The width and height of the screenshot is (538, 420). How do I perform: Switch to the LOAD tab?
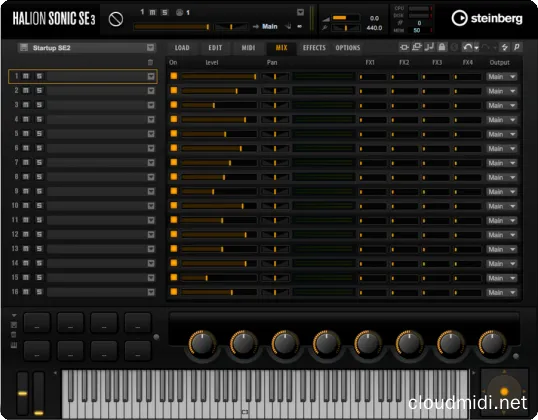click(182, 48)
